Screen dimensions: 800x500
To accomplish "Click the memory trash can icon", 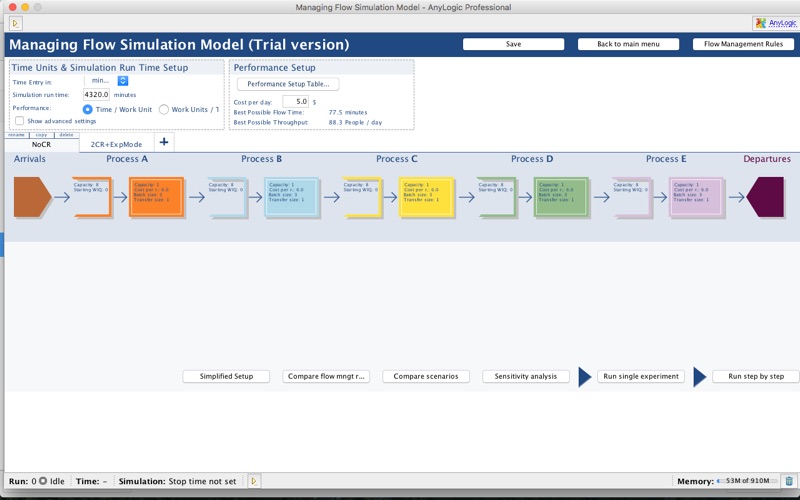I will tap(789, 481).
